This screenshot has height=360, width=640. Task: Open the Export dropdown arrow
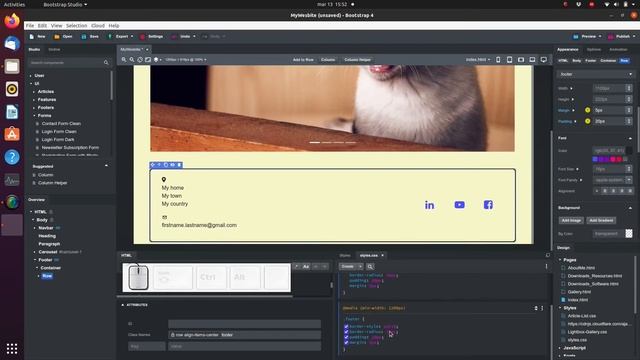click(x=132, y=36)
